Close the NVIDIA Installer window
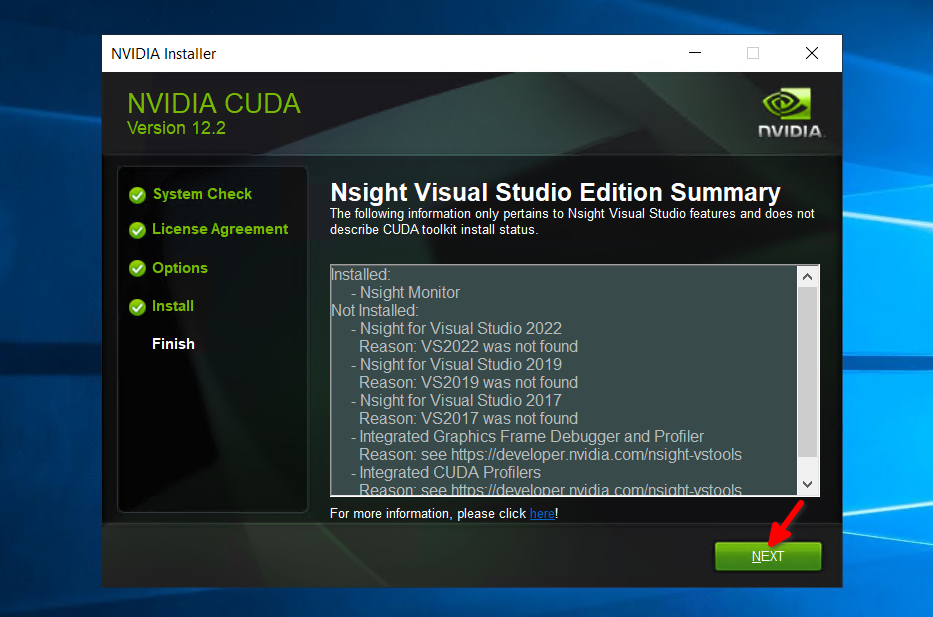Image resolution: width=933 pixels, height=617 pixels. (812, 54)
